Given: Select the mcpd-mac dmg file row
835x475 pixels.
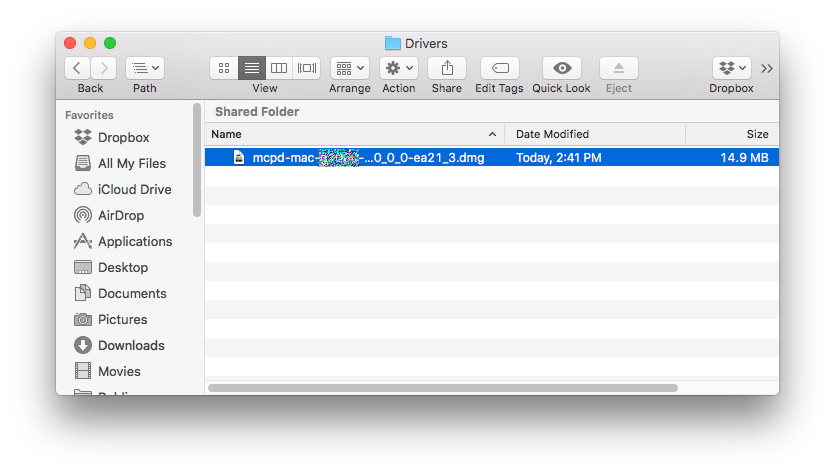Looking at the screenshot, I should (492, 158).
